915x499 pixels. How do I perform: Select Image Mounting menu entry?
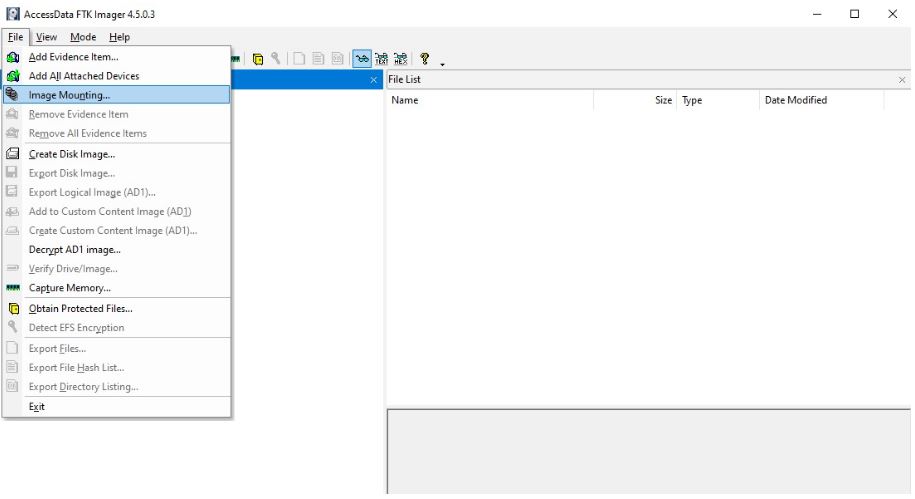tap(116, 95)
